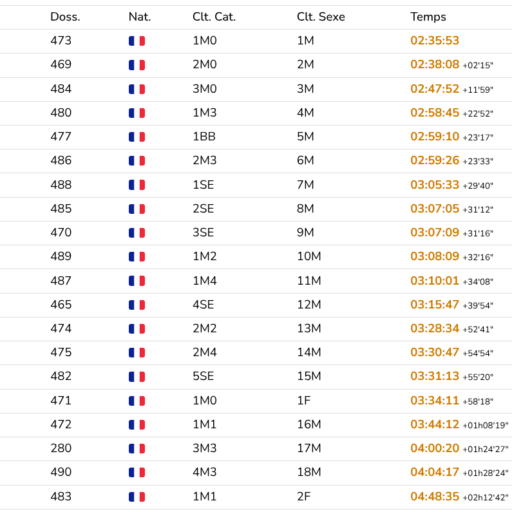The image size is (512, 512).
Task: Sort results by the Temps column
Action: pos(428,17)
